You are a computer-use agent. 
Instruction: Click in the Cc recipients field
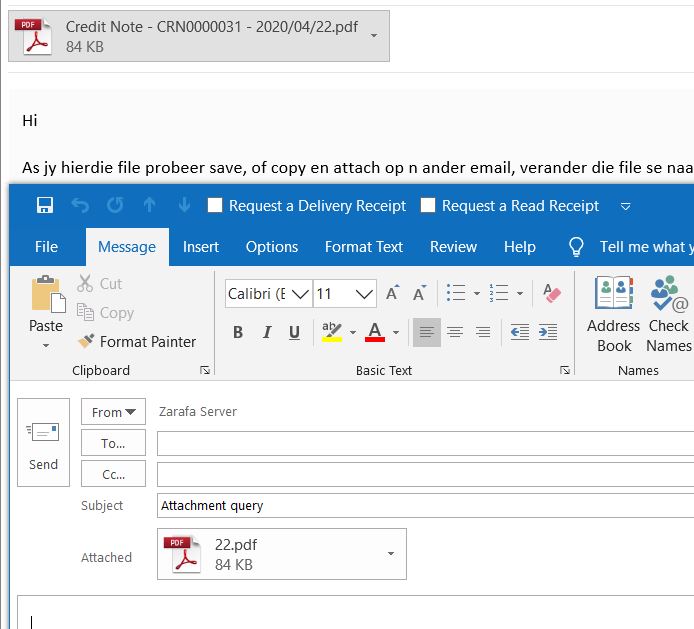point(425,475)
